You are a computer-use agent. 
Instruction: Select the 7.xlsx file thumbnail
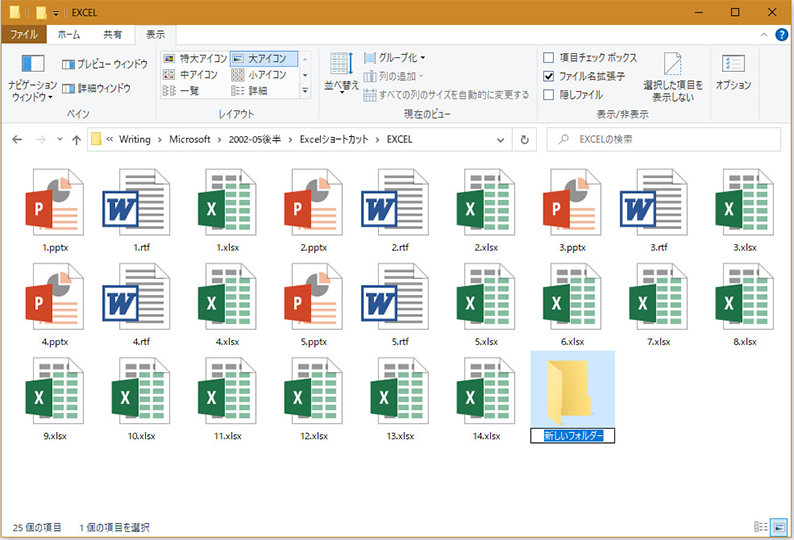point(658,296)
